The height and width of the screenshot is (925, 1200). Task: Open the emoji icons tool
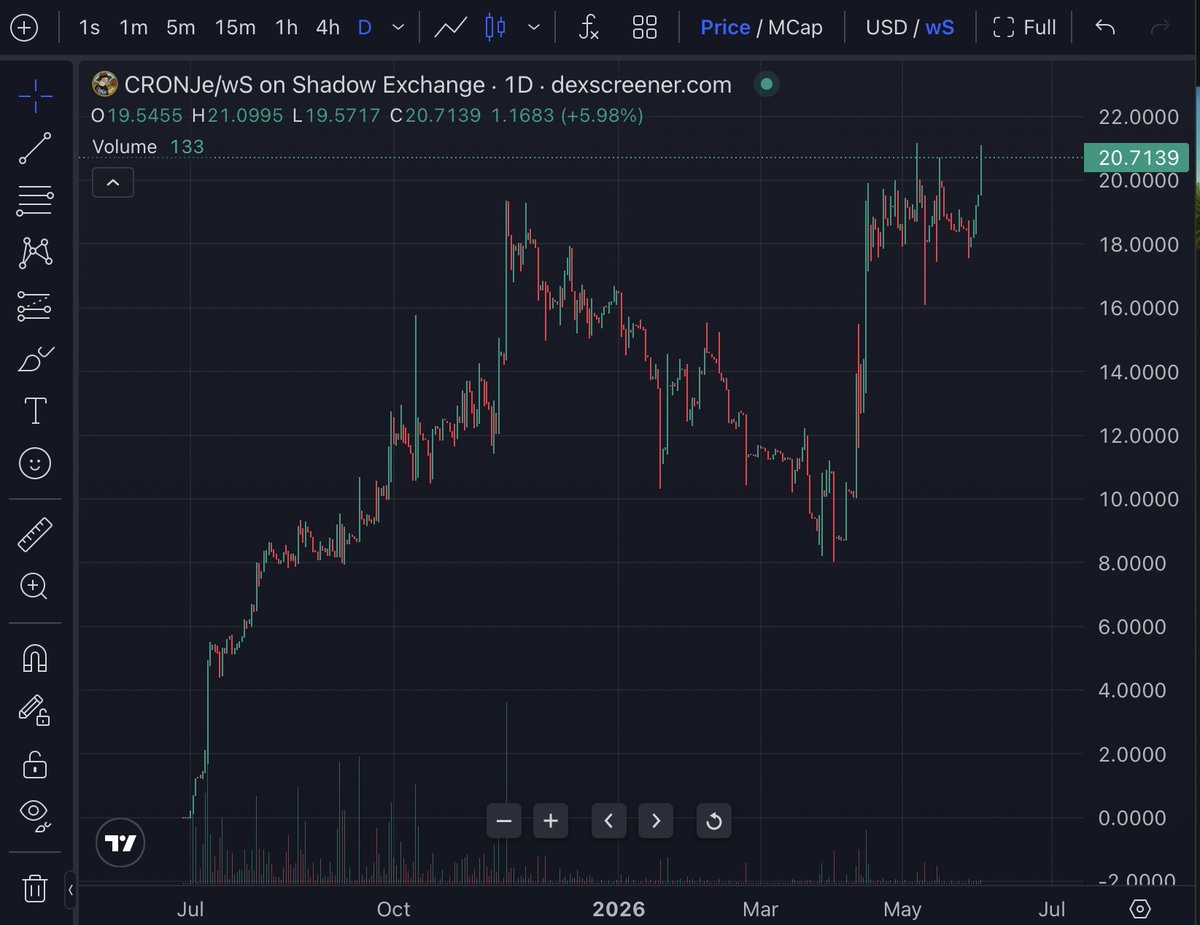[35, 463]
